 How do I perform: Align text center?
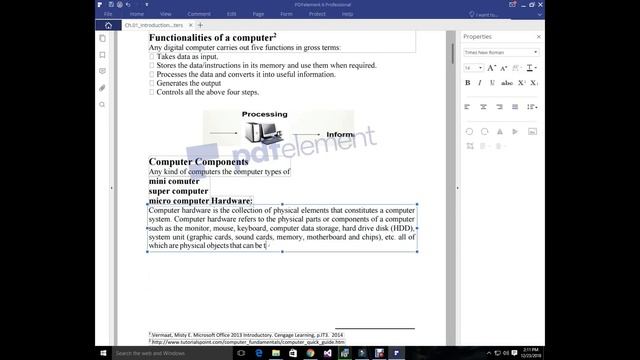click(483, 107)
